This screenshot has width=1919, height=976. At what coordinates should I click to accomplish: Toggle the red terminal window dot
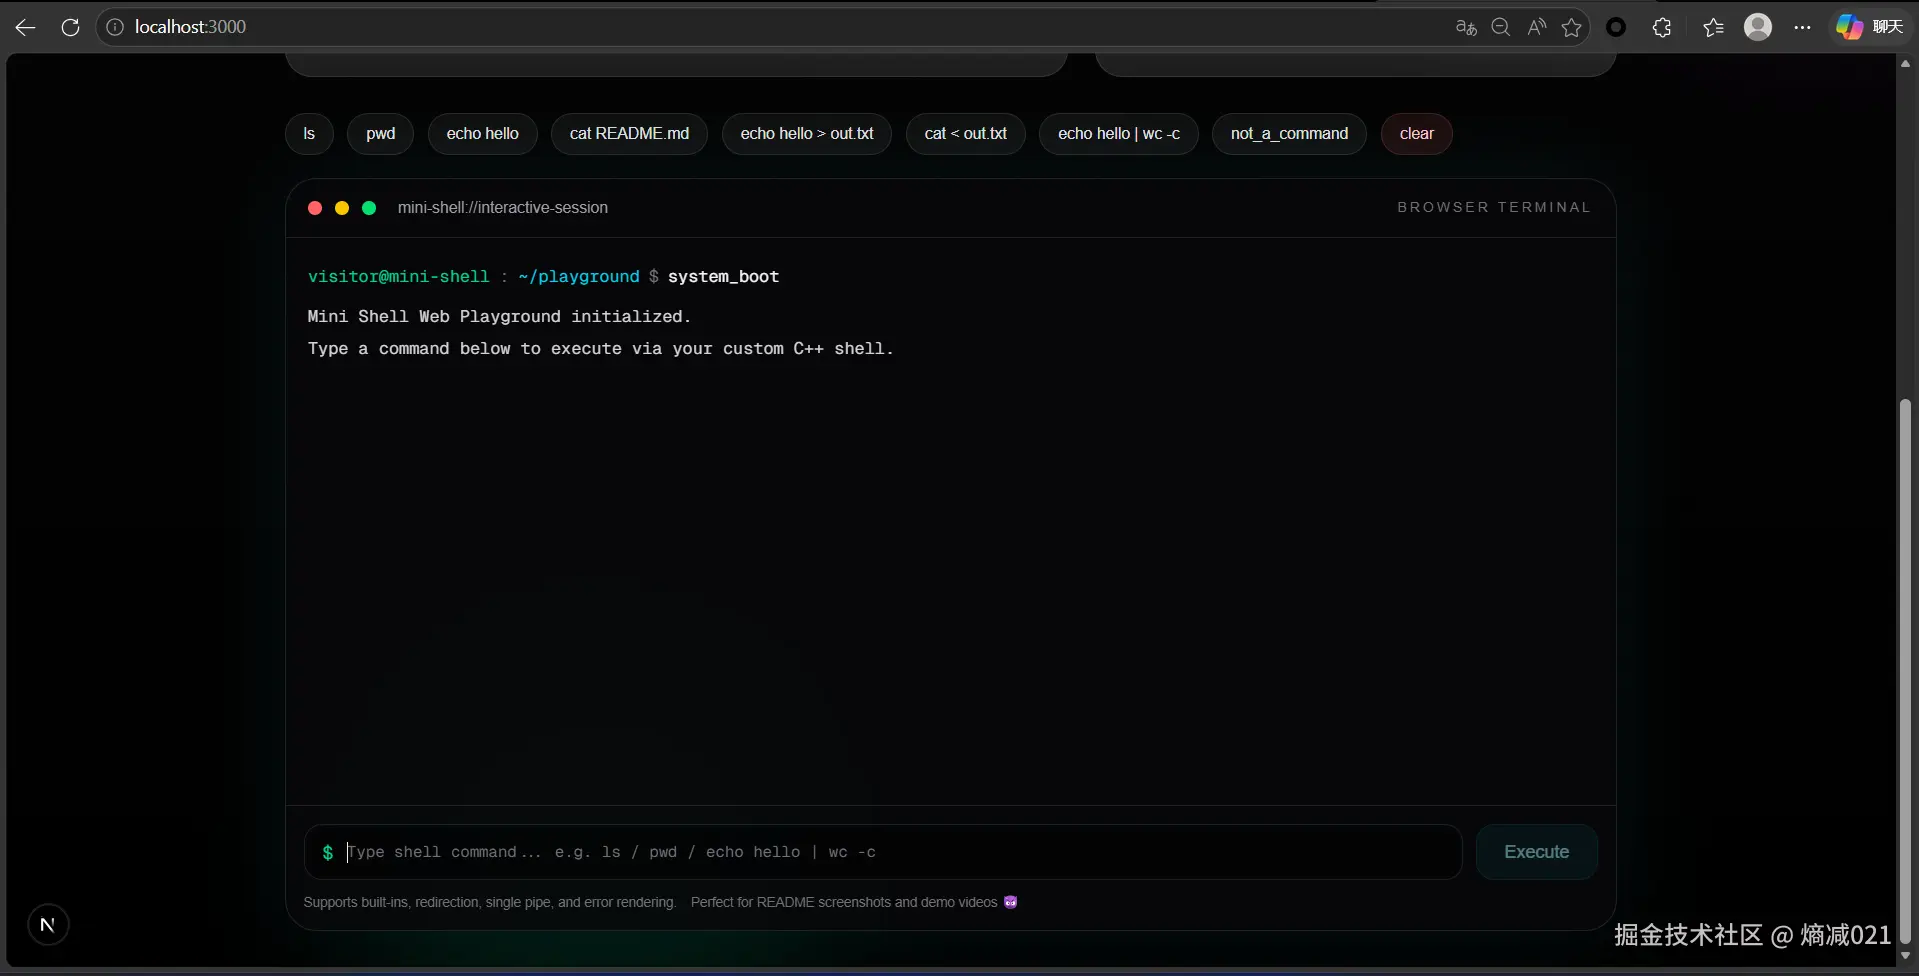point(314,208)
